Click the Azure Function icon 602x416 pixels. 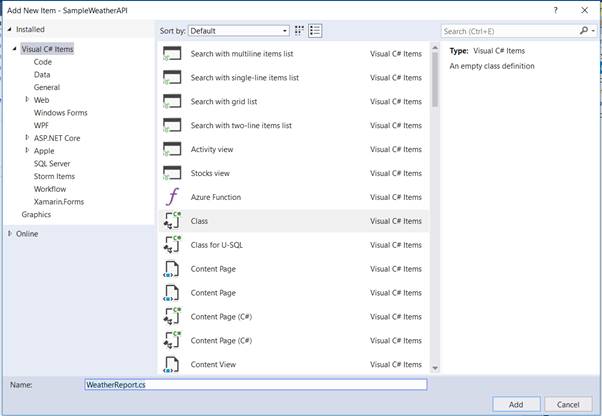tap(171, 197)
